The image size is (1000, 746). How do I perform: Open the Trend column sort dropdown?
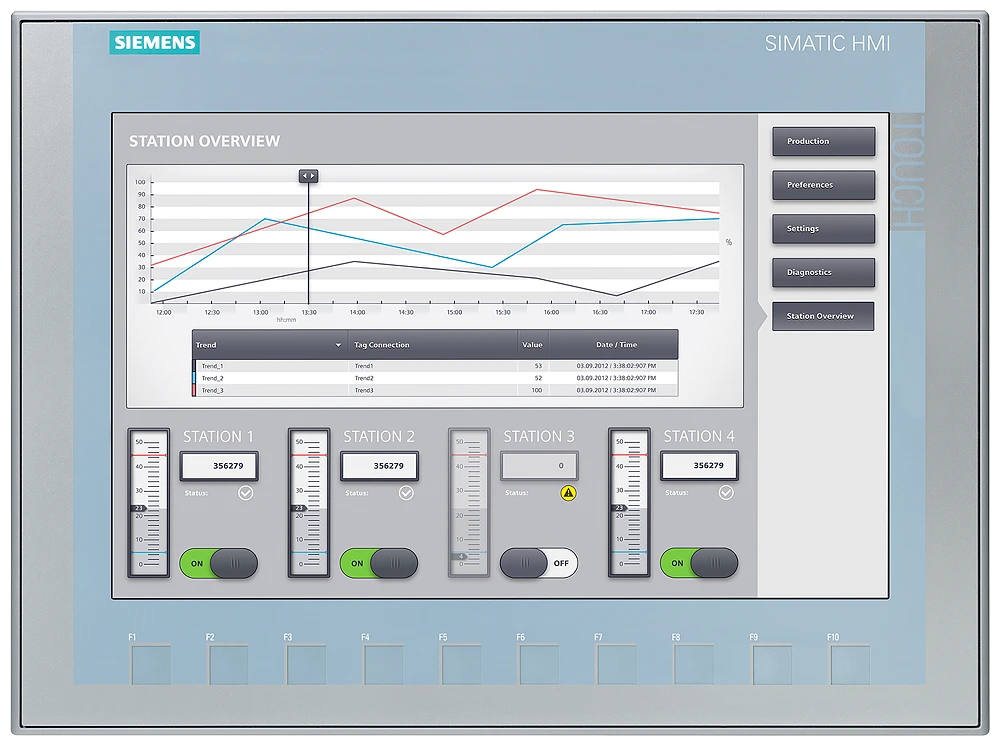[x=338, y=344]
